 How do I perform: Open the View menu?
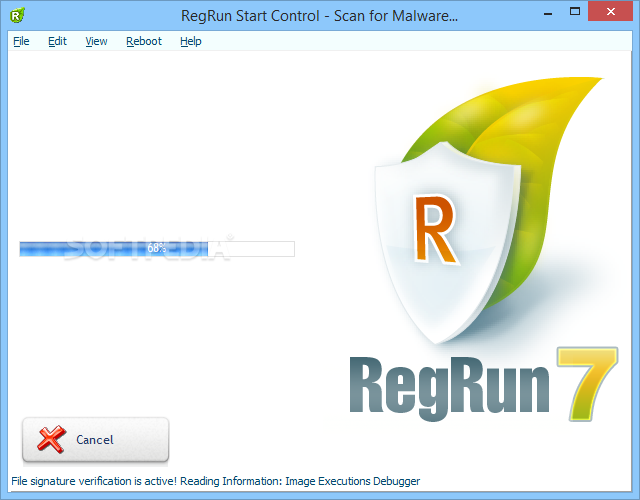[96, 41]
